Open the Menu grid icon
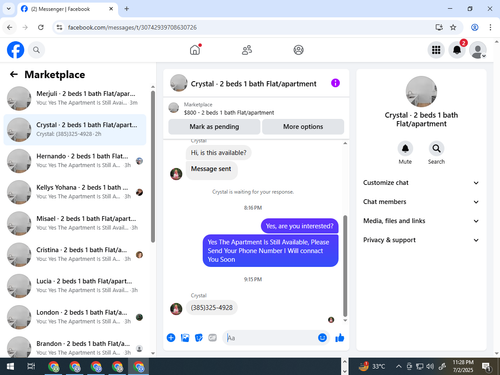 tap(436, 50)
